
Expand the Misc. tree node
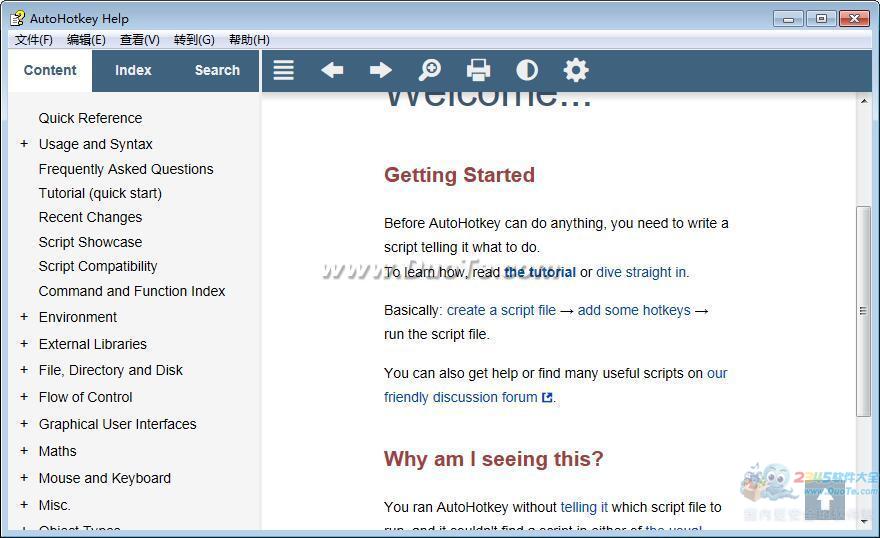24,504
